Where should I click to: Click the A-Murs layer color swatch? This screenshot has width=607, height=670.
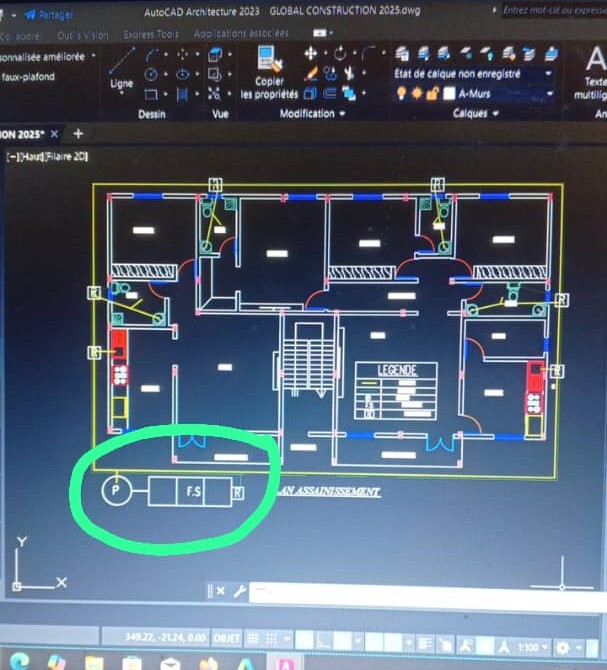[x=449, y=94]
